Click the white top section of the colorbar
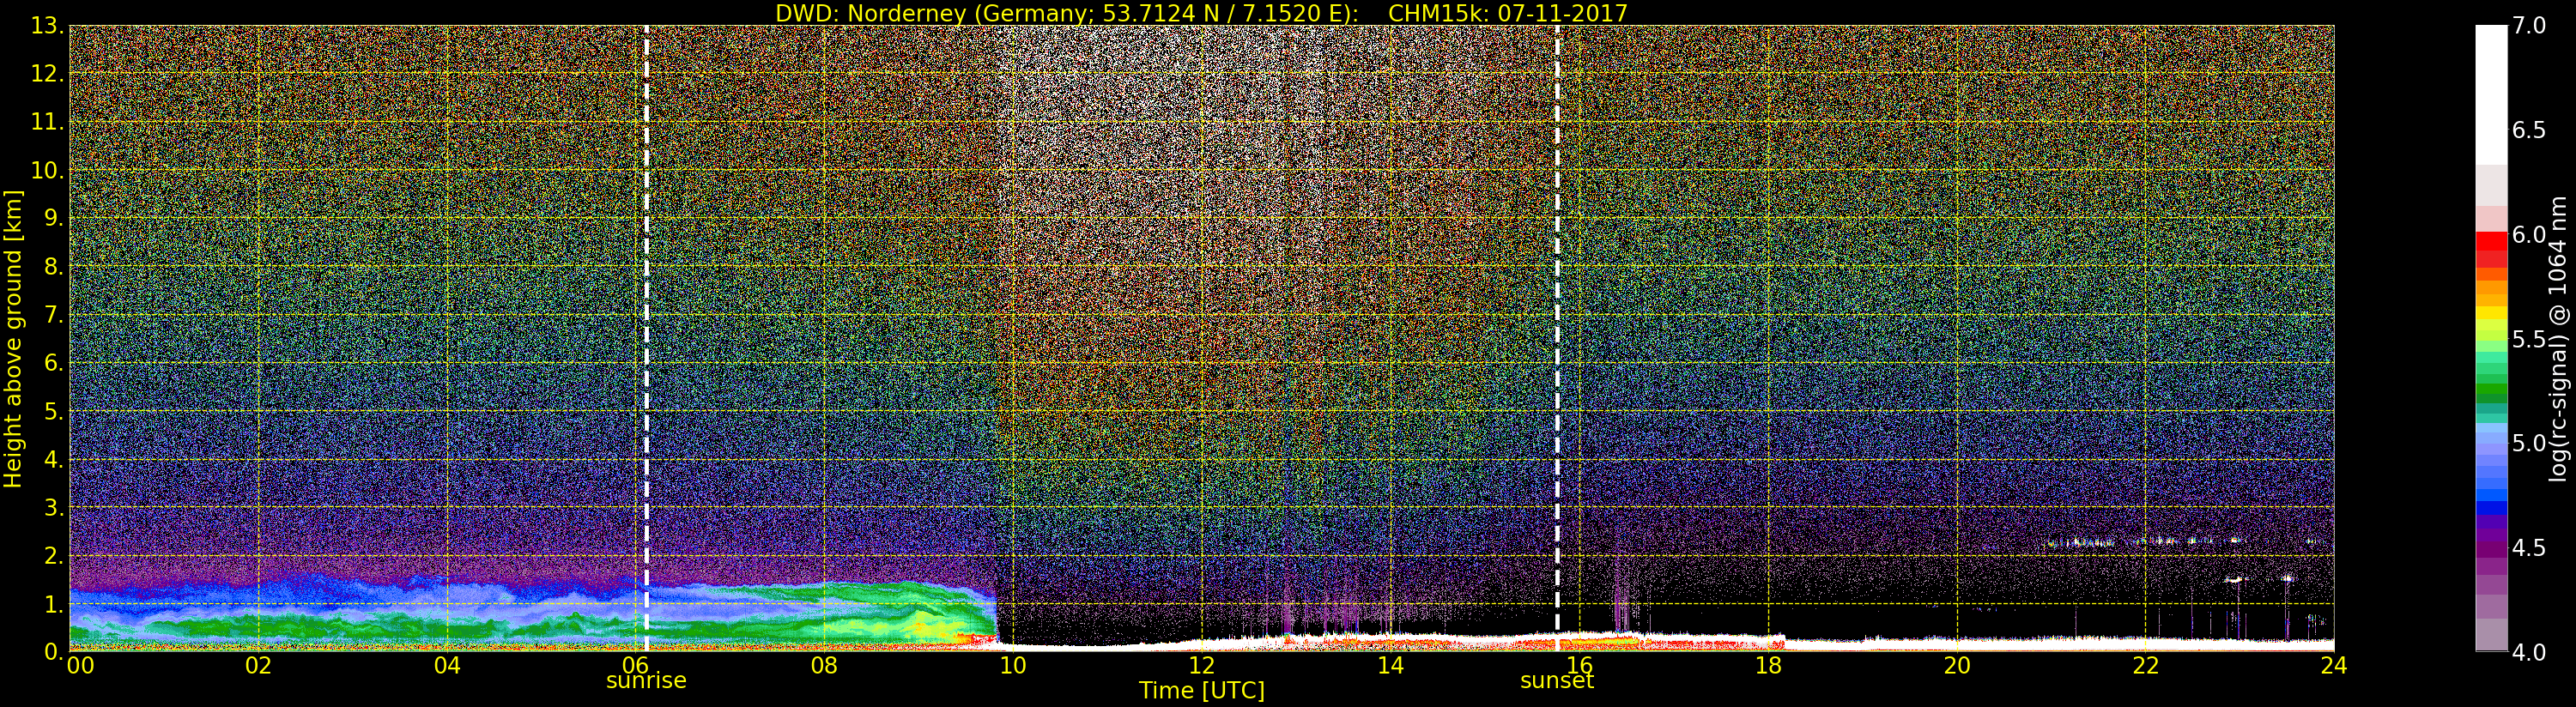Image resolution: width=2576 pixels, height=707 pixels. 2491,95
